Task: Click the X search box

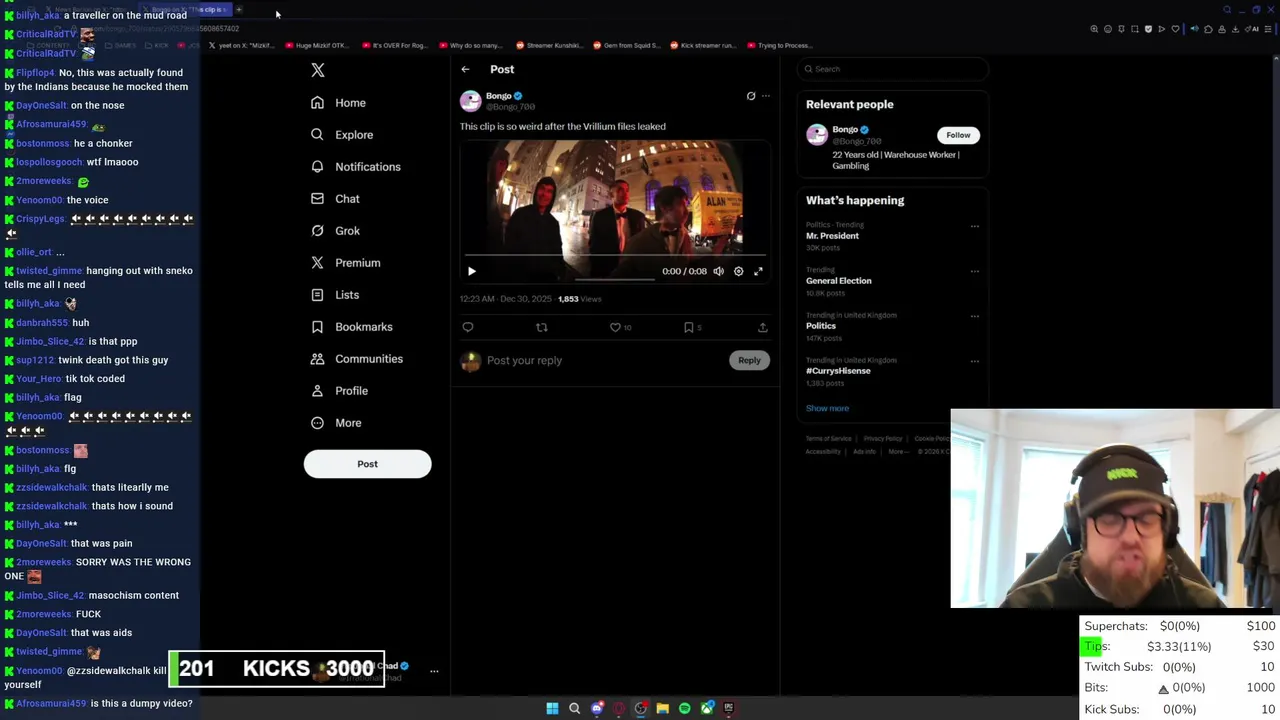Action: pyautogui.click(x=893, y=69)
